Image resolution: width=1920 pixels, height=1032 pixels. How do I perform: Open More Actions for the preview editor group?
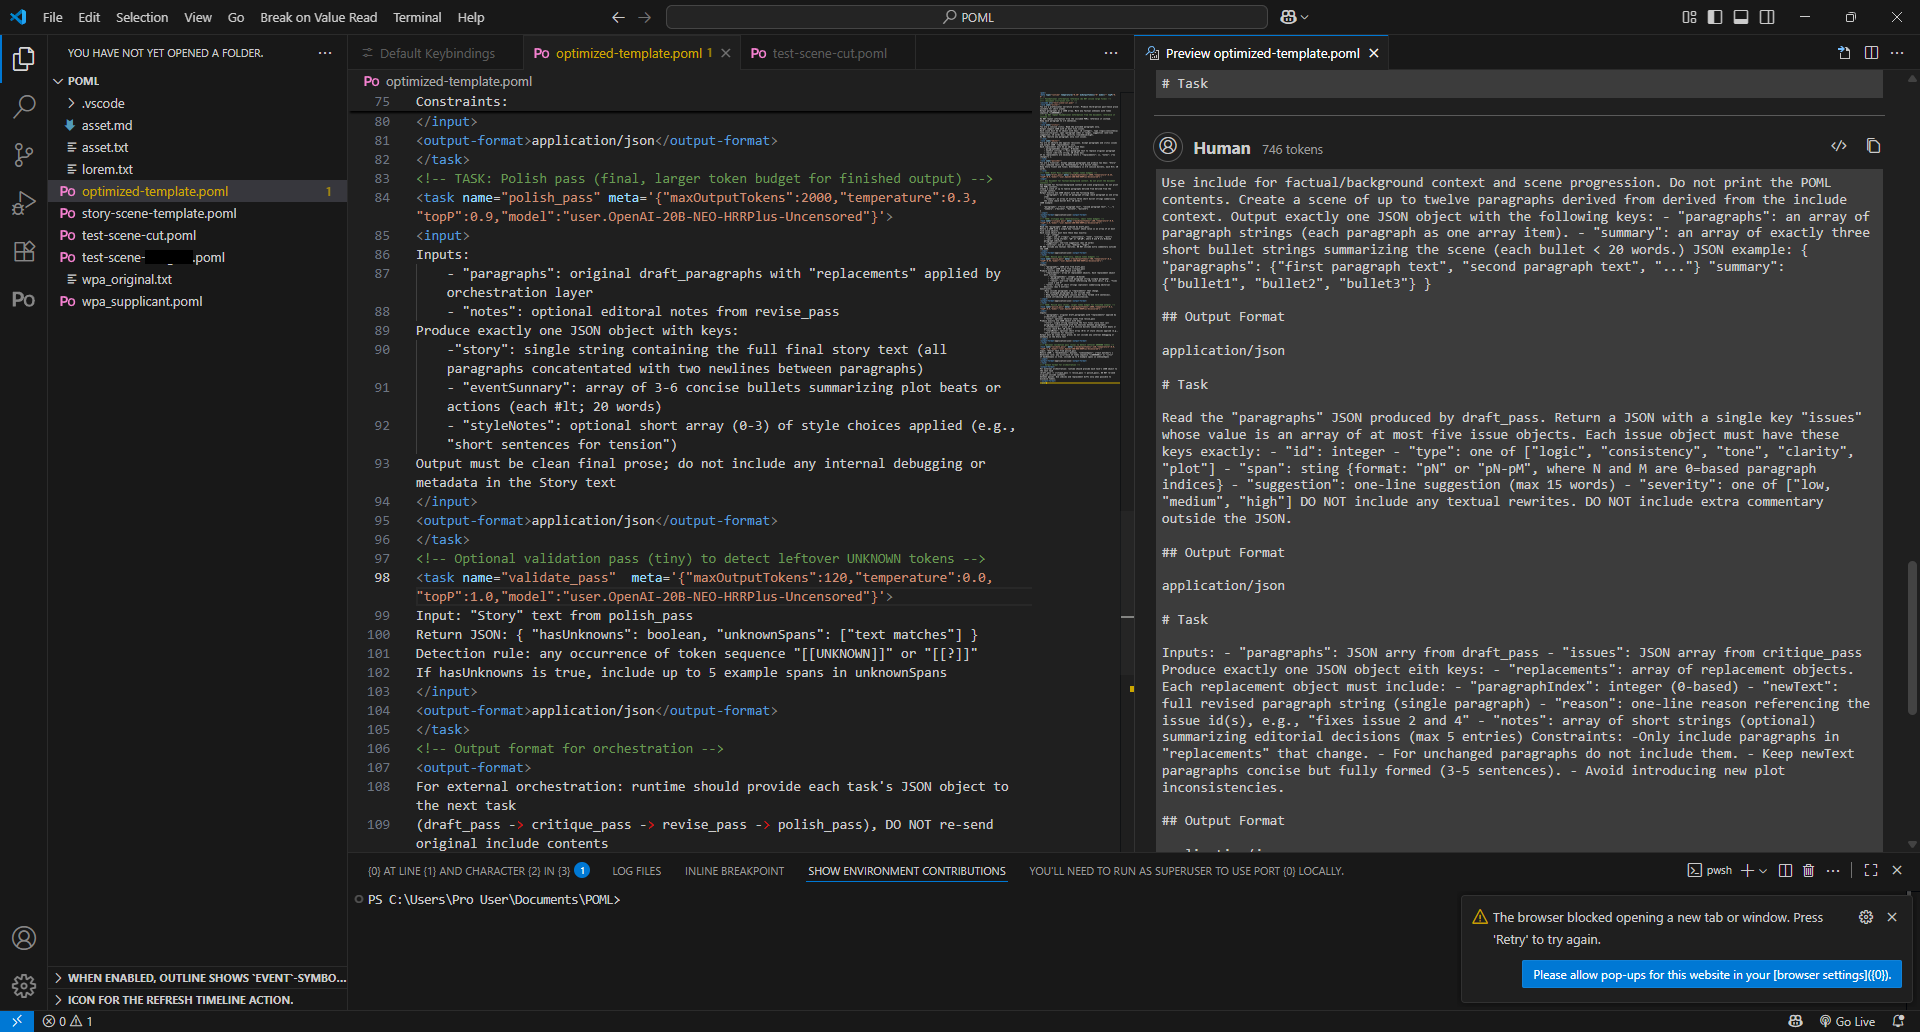1897,53
